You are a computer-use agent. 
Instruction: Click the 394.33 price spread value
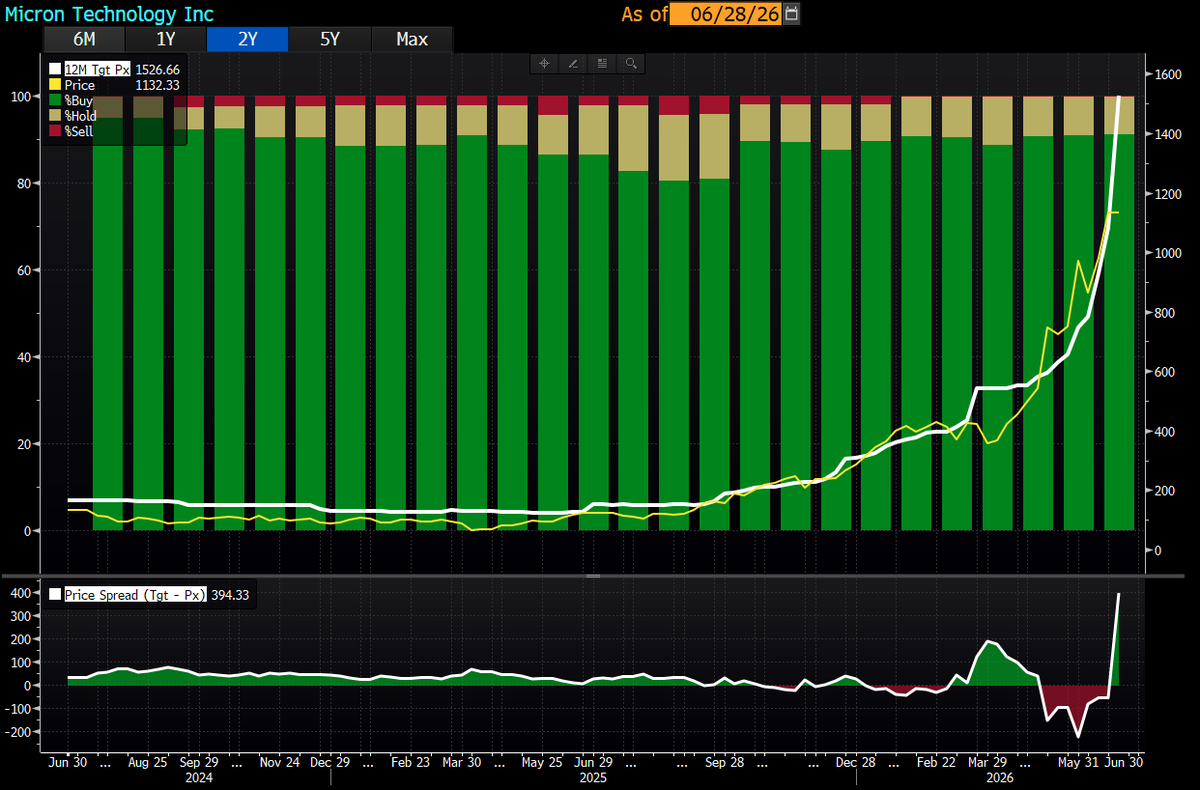232,594
